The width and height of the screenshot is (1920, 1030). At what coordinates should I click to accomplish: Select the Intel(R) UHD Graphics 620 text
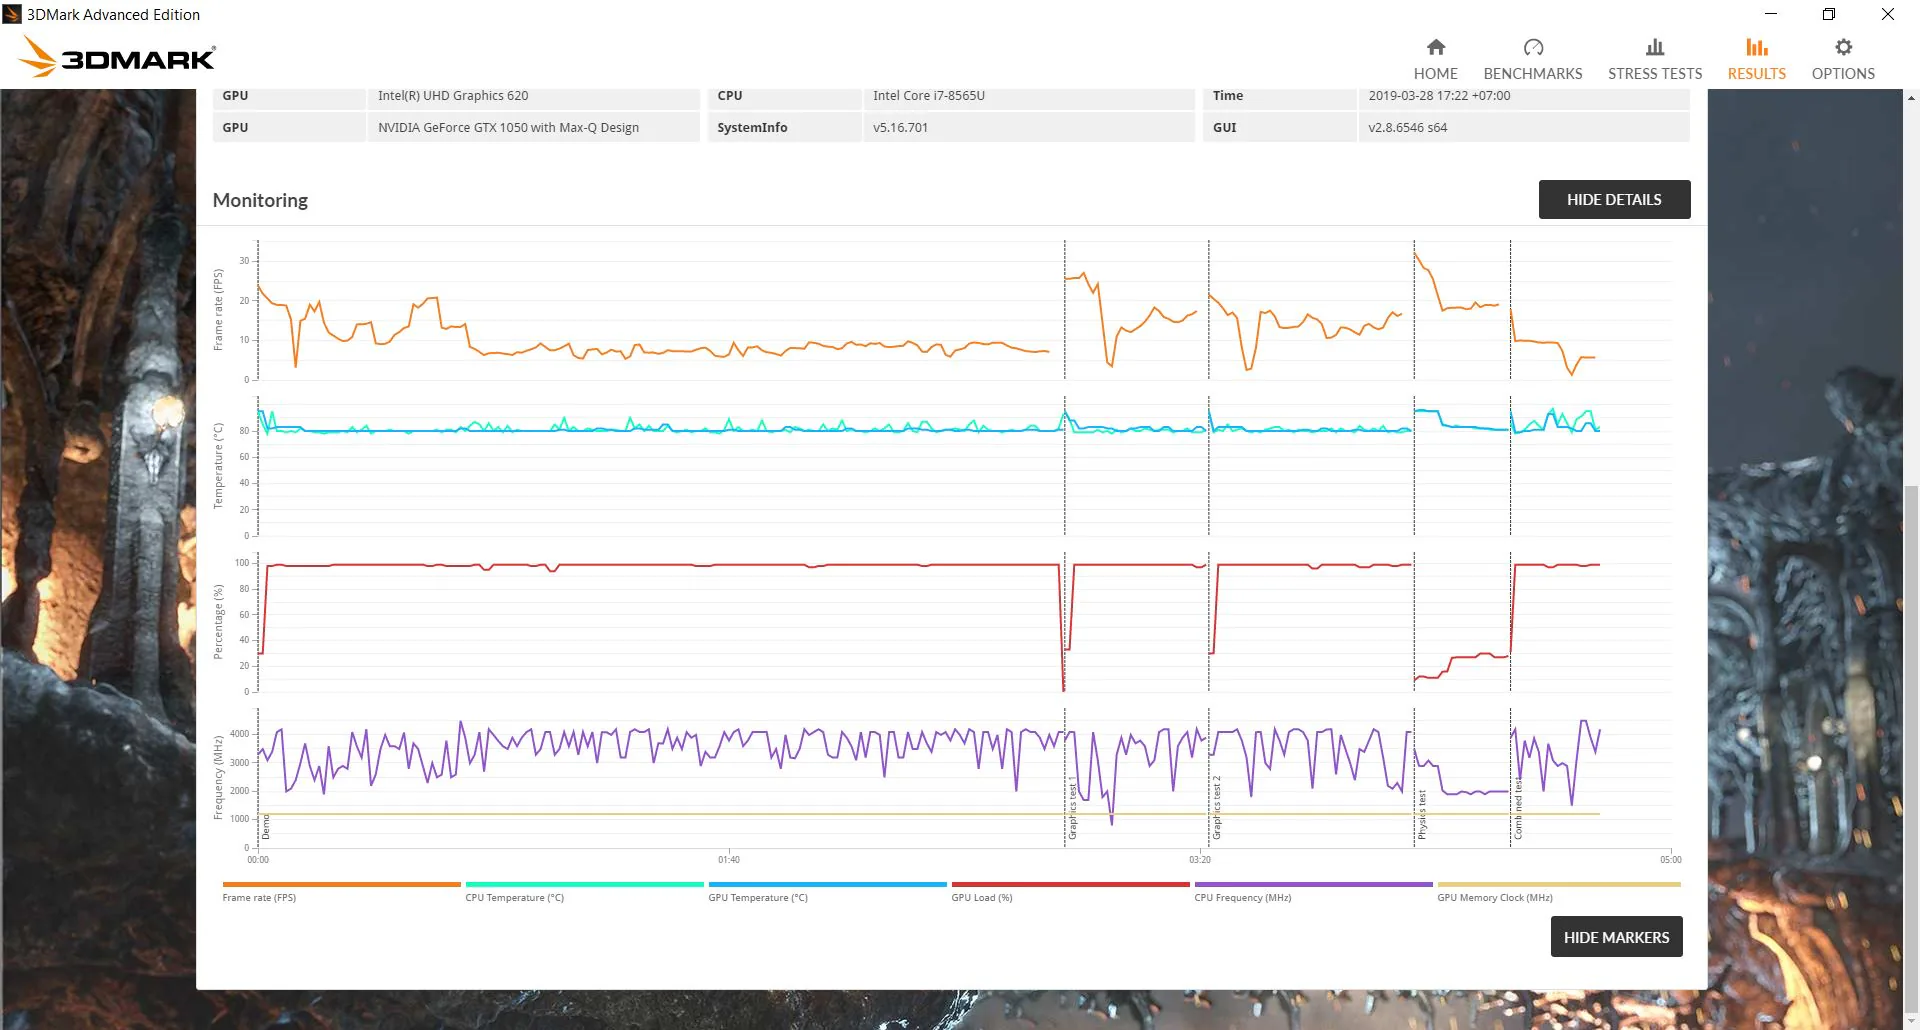(453, 96)
